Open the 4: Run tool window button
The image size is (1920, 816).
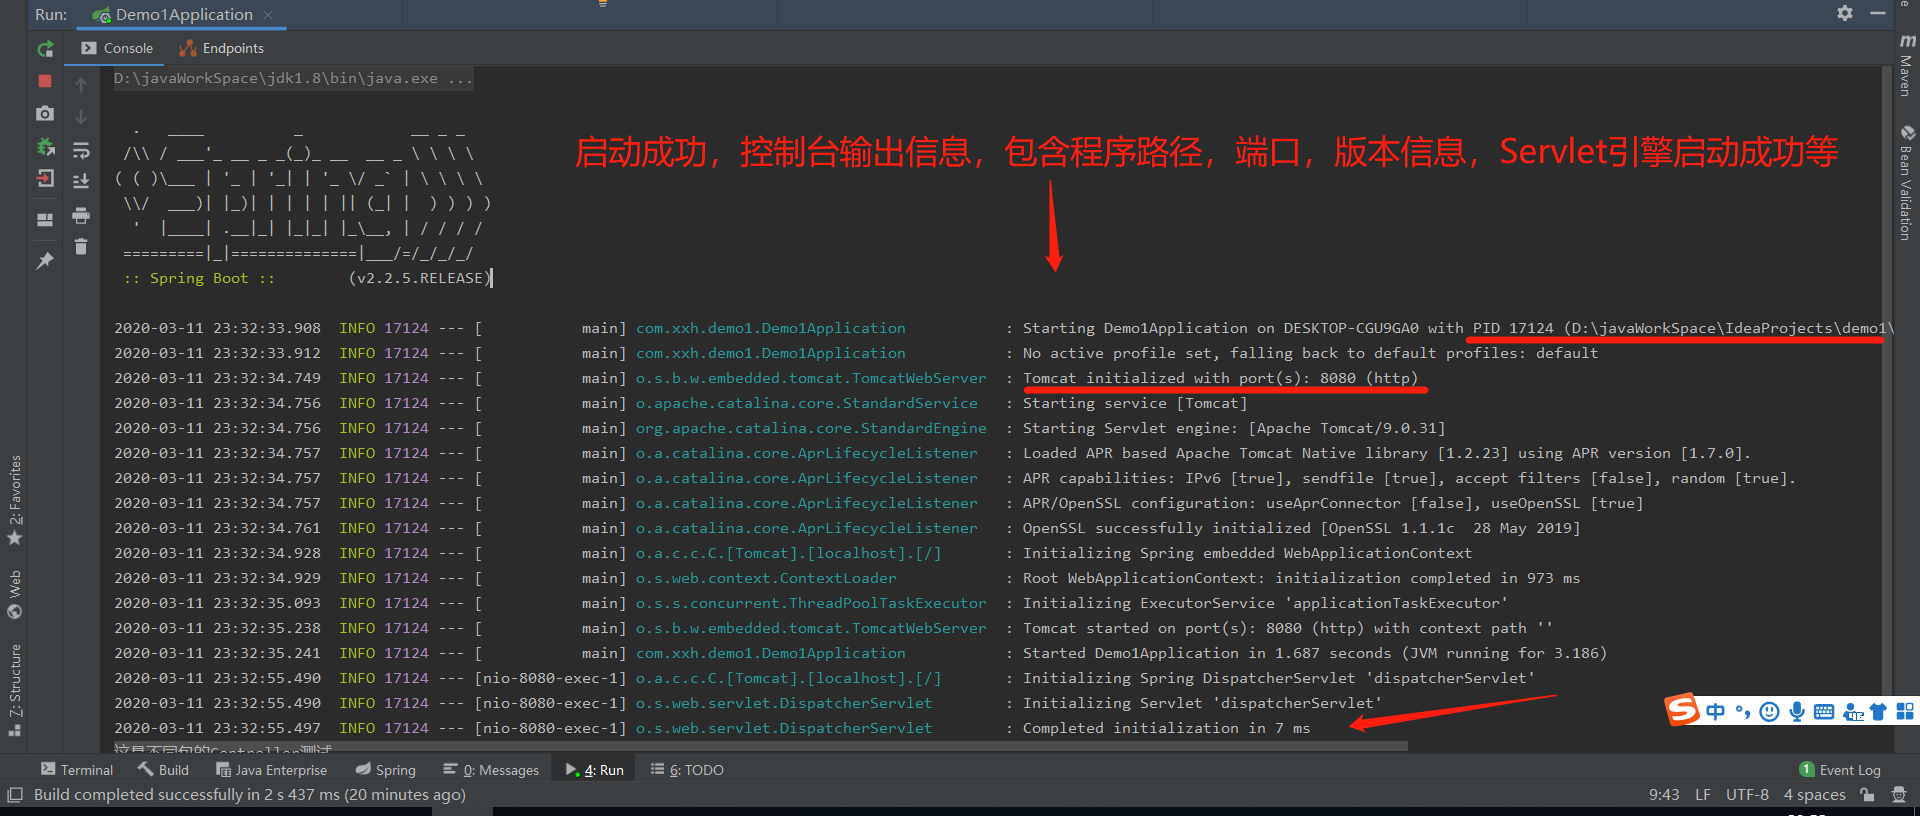(x=594, y=770)
